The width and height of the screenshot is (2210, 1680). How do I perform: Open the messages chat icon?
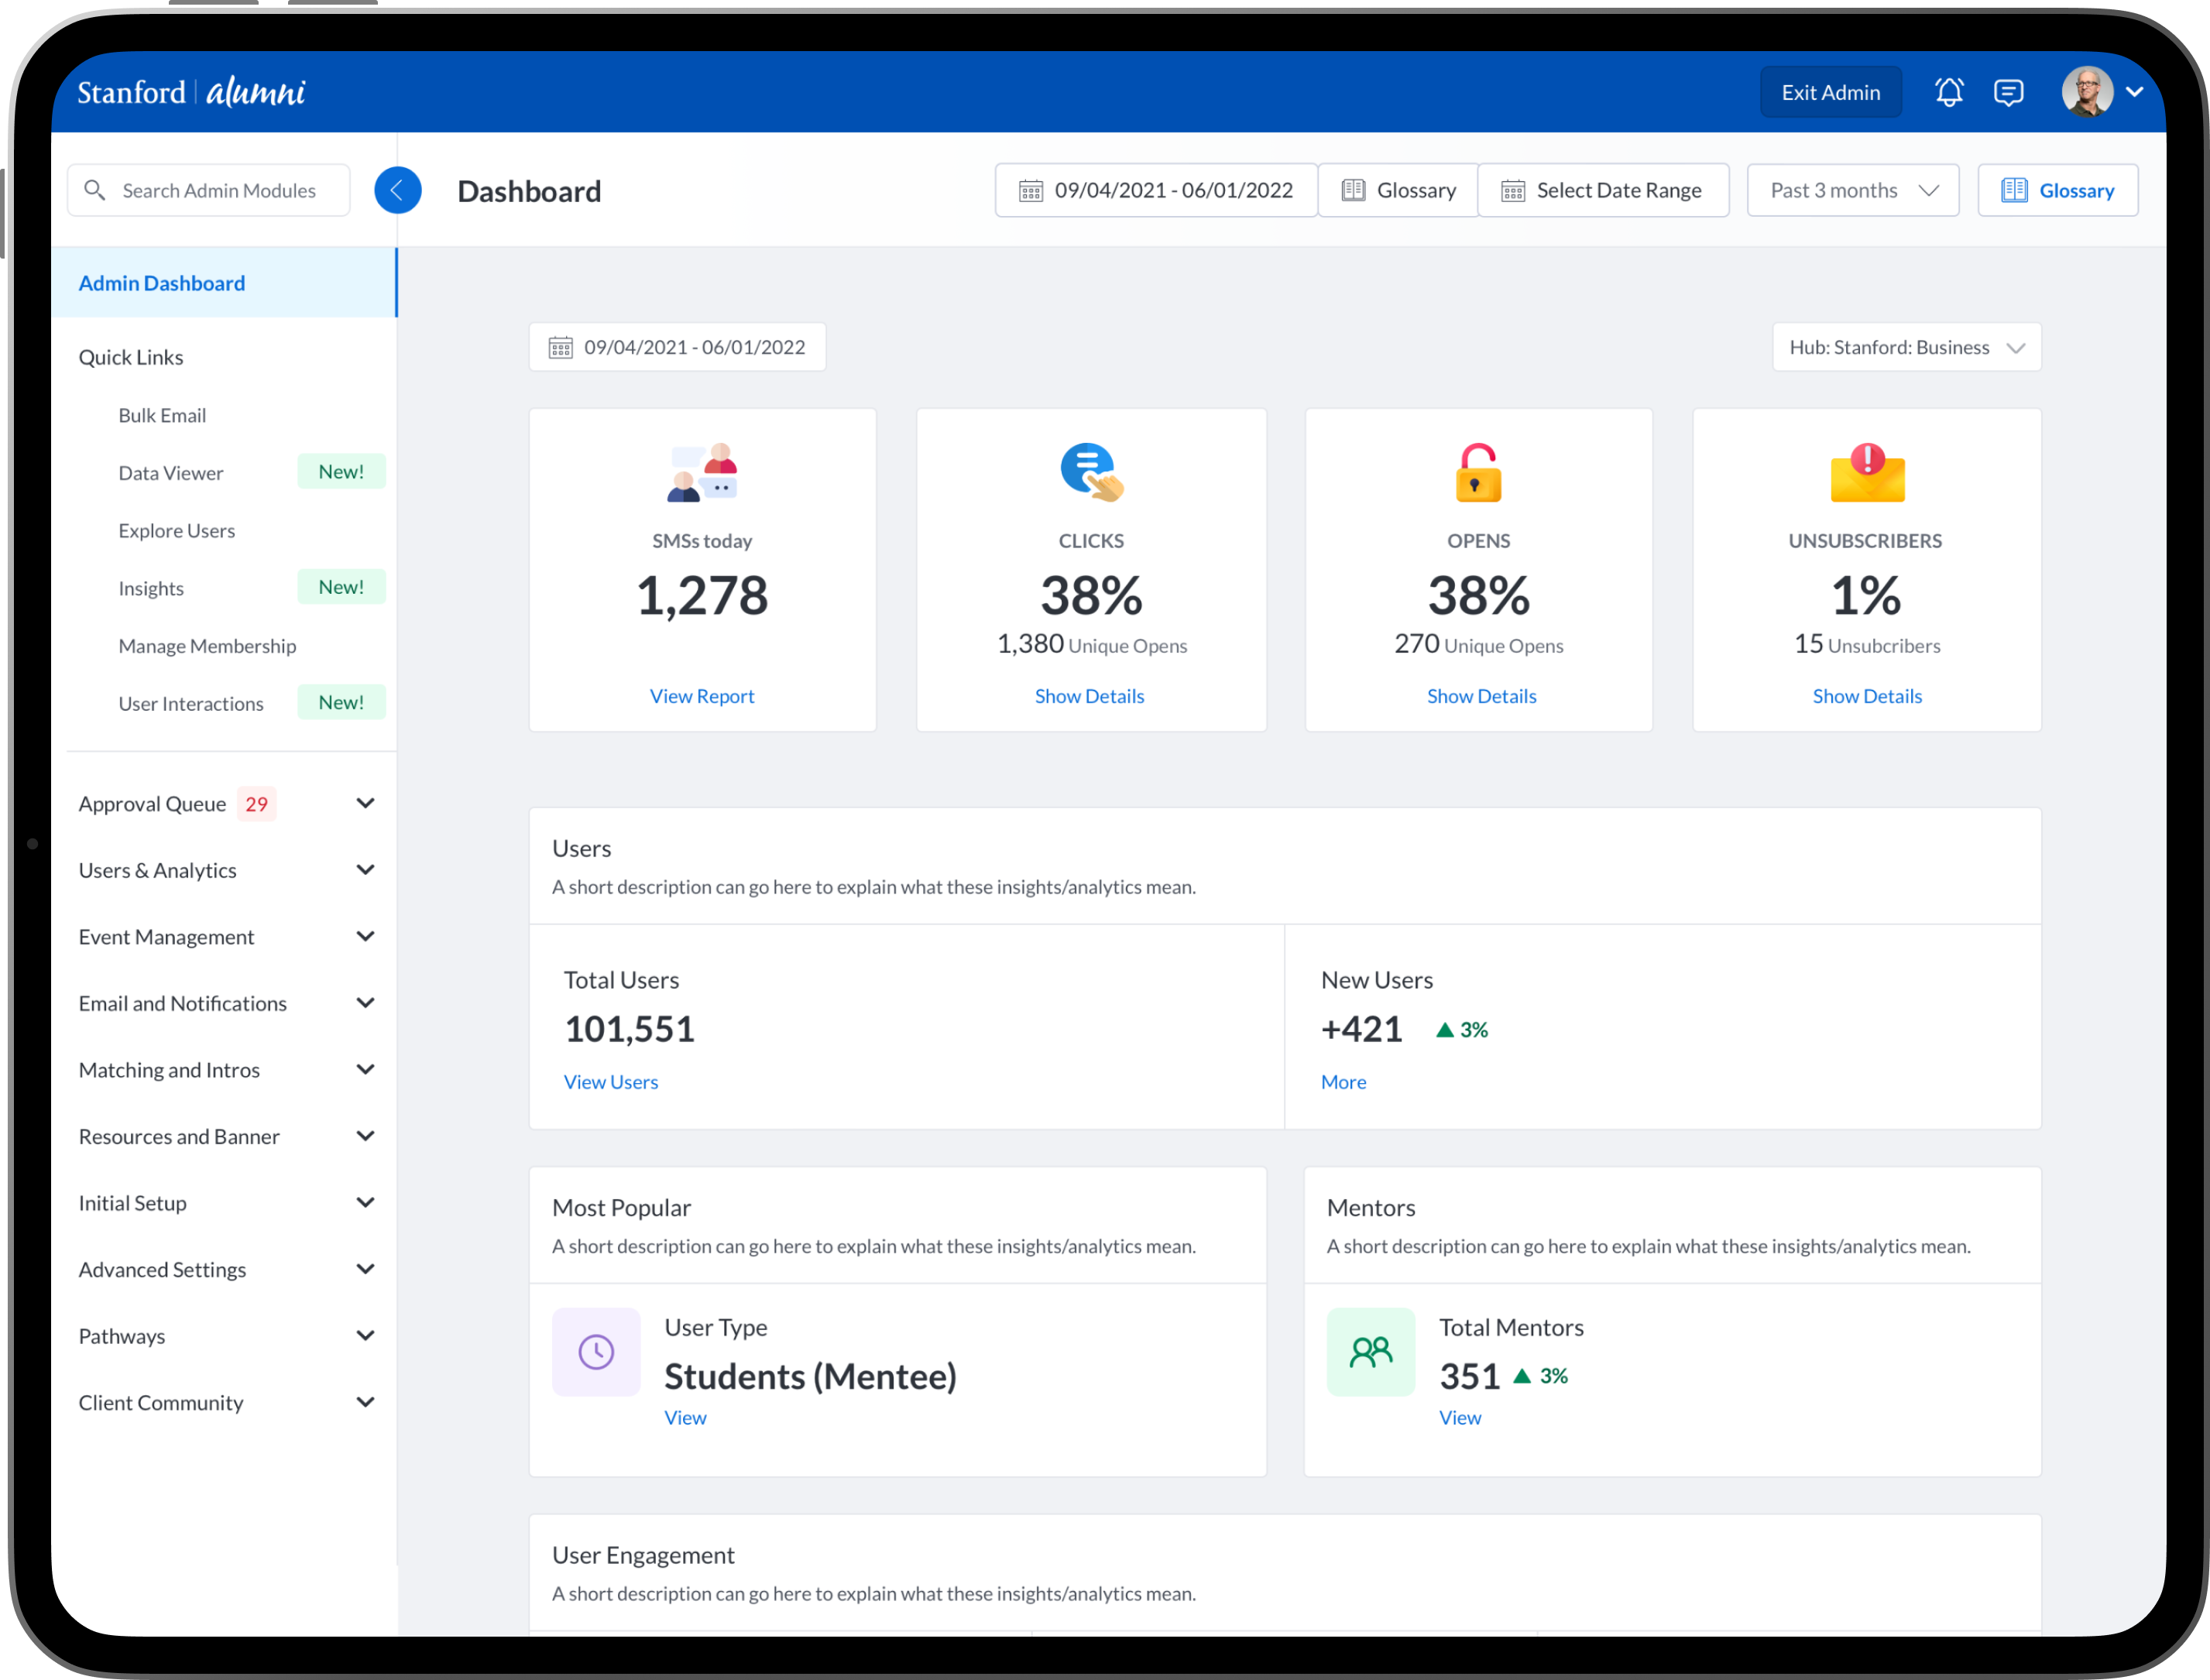(x=2008, y=92)
